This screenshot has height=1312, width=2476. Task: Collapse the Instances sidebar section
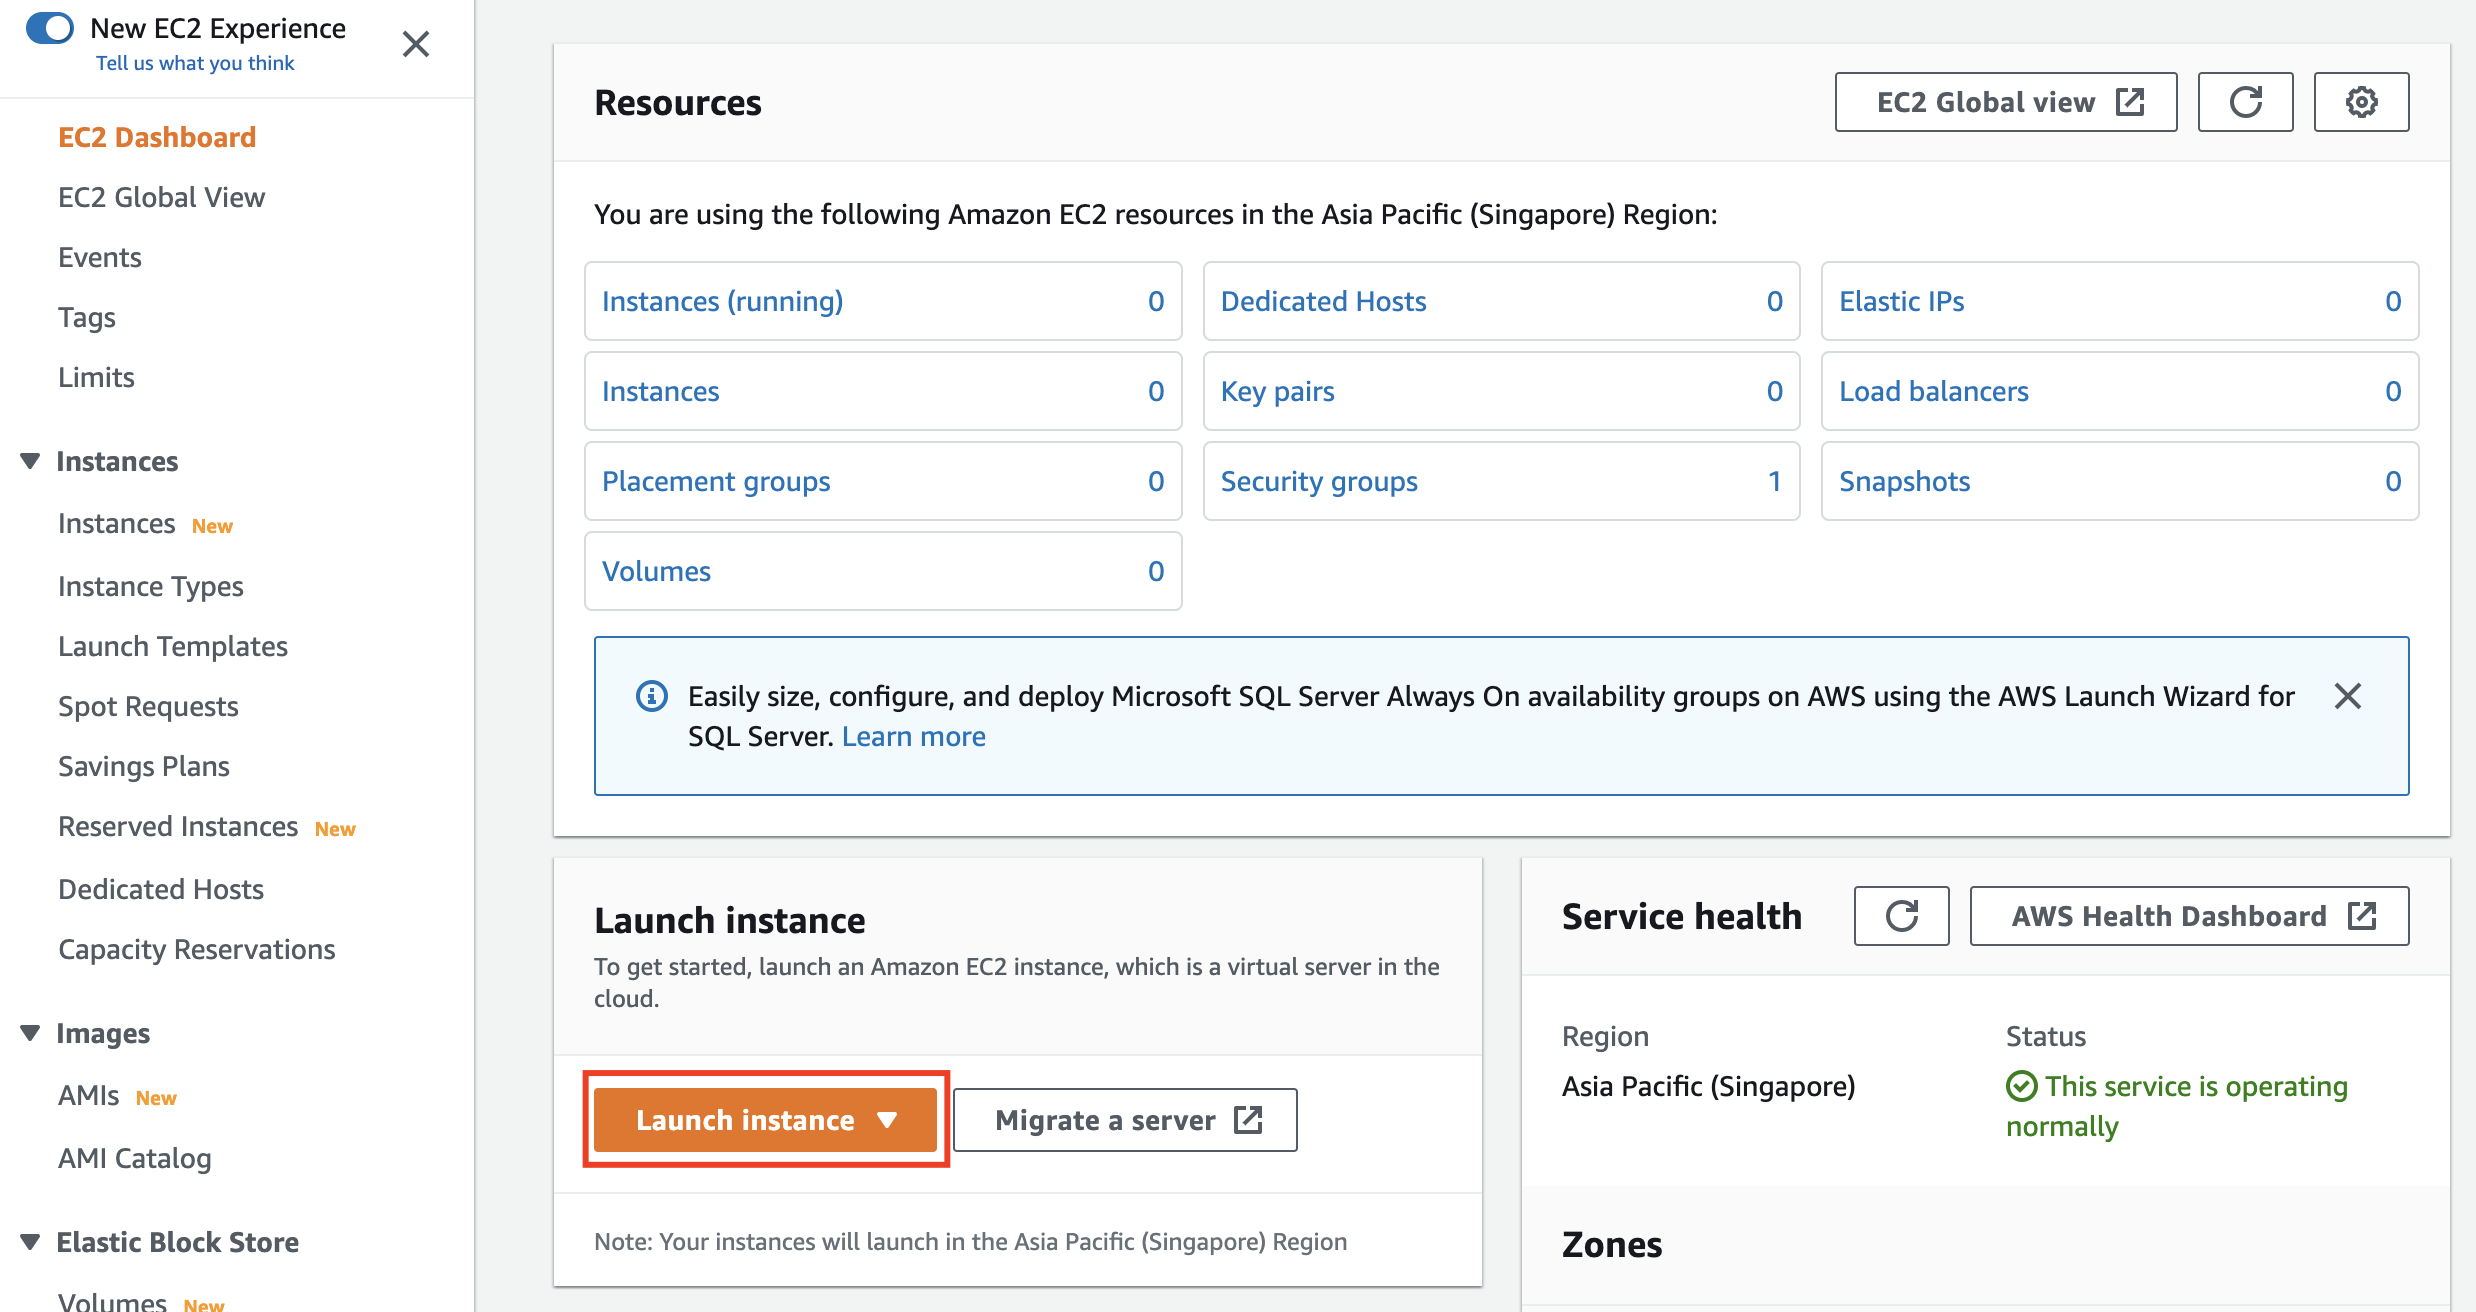click(x=30, y=461)
